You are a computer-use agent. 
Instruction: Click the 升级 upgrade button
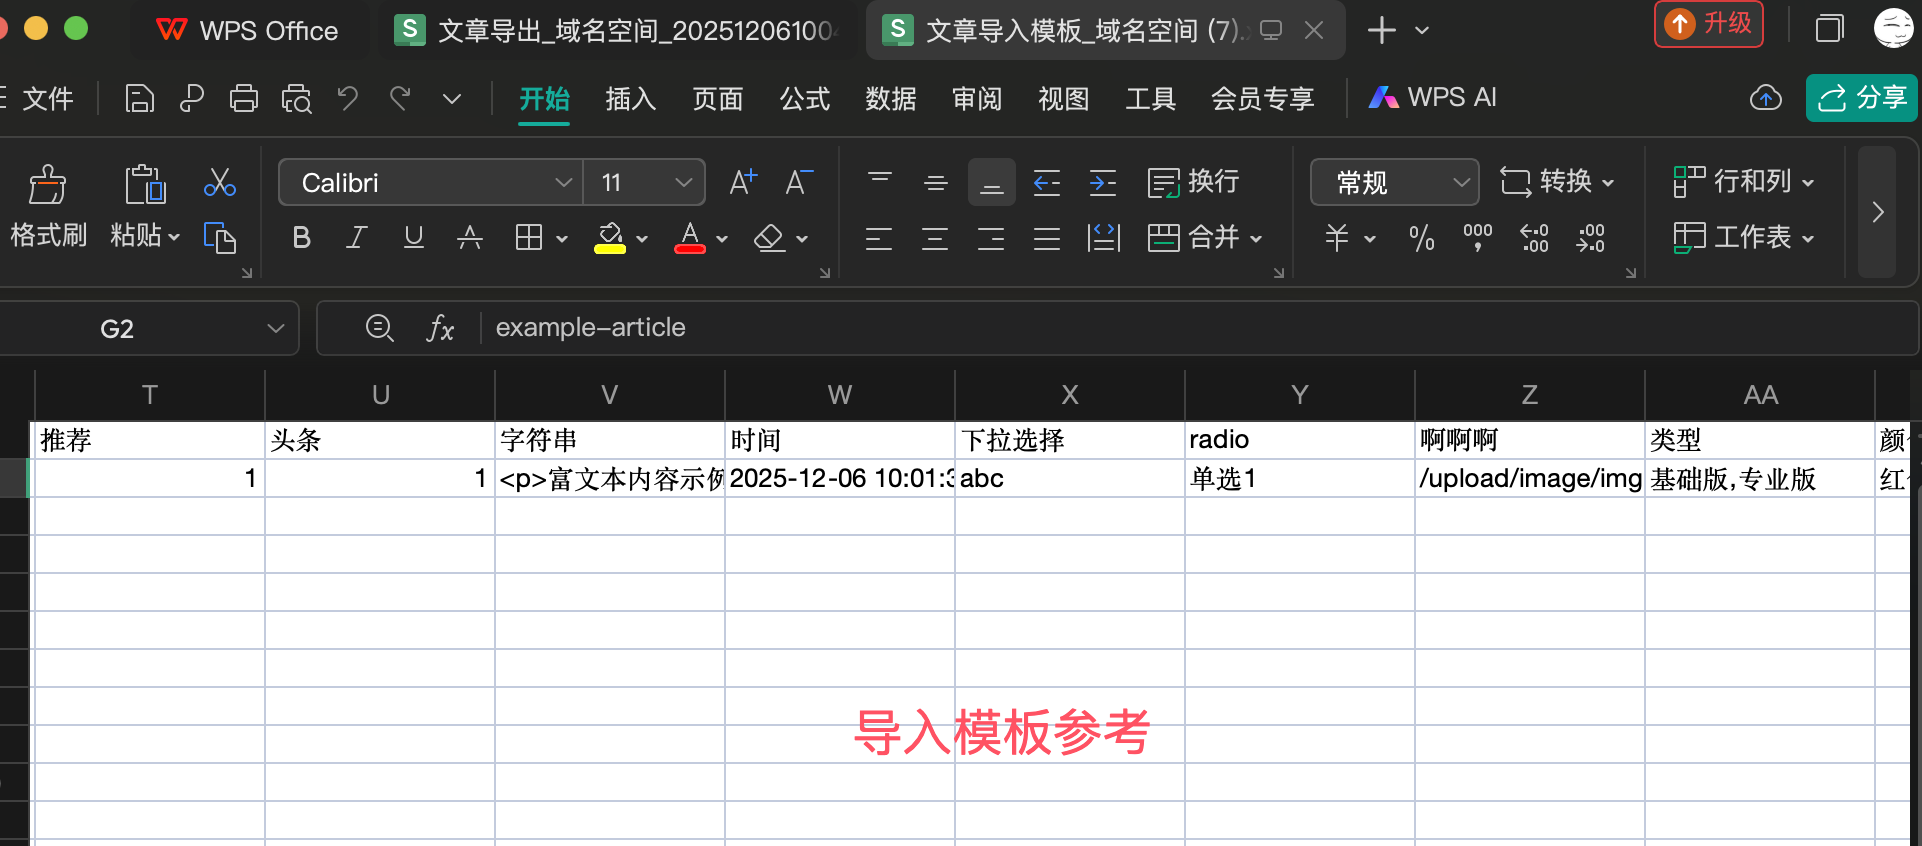[x=1709, y=24]
